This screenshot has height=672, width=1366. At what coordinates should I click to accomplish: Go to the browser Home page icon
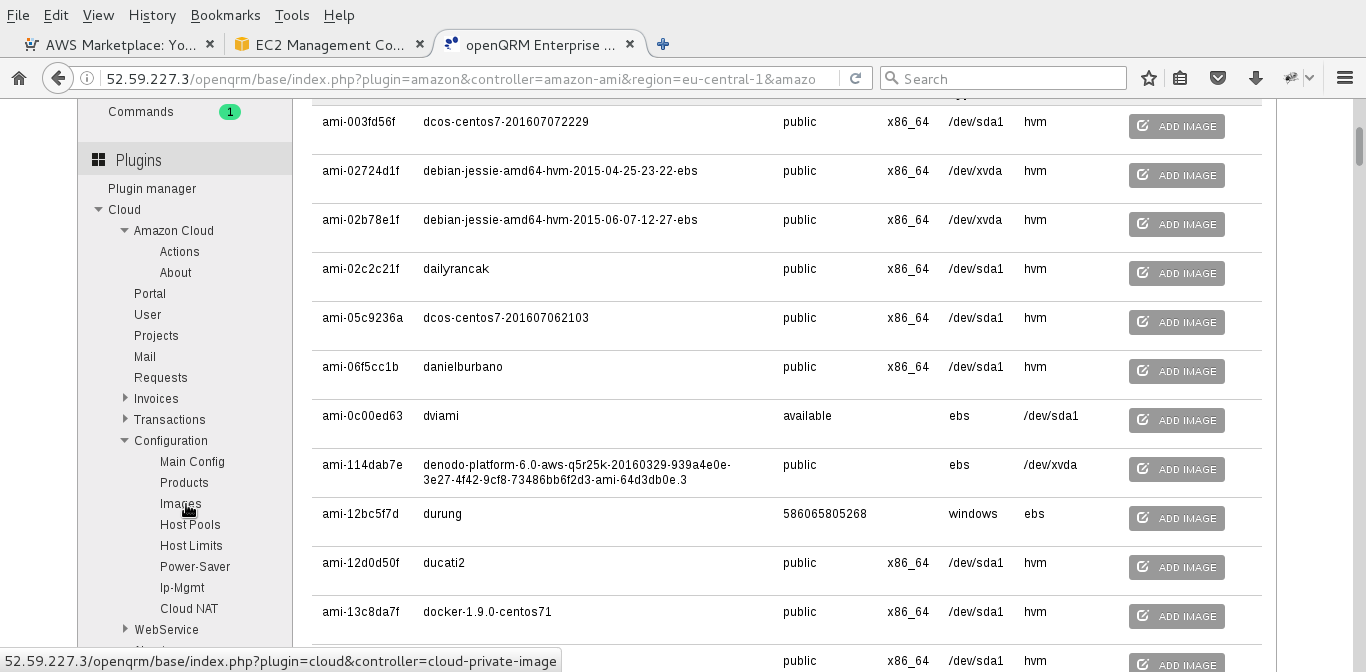click(18, 78)
